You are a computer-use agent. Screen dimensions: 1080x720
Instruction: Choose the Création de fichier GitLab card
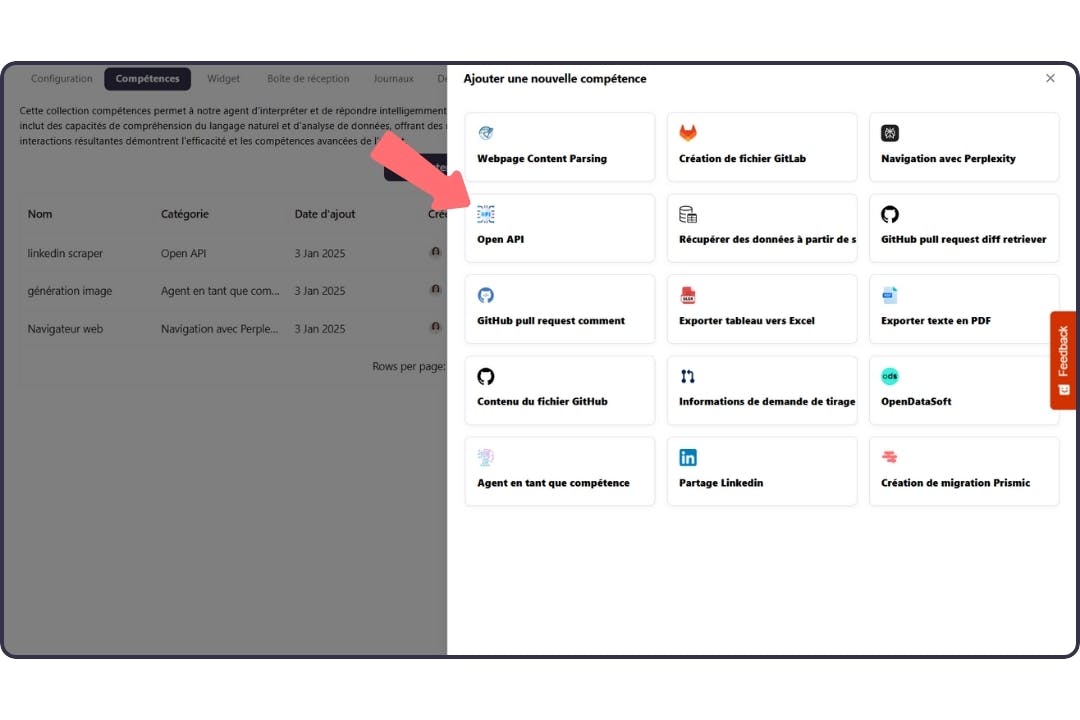[762, 147]
